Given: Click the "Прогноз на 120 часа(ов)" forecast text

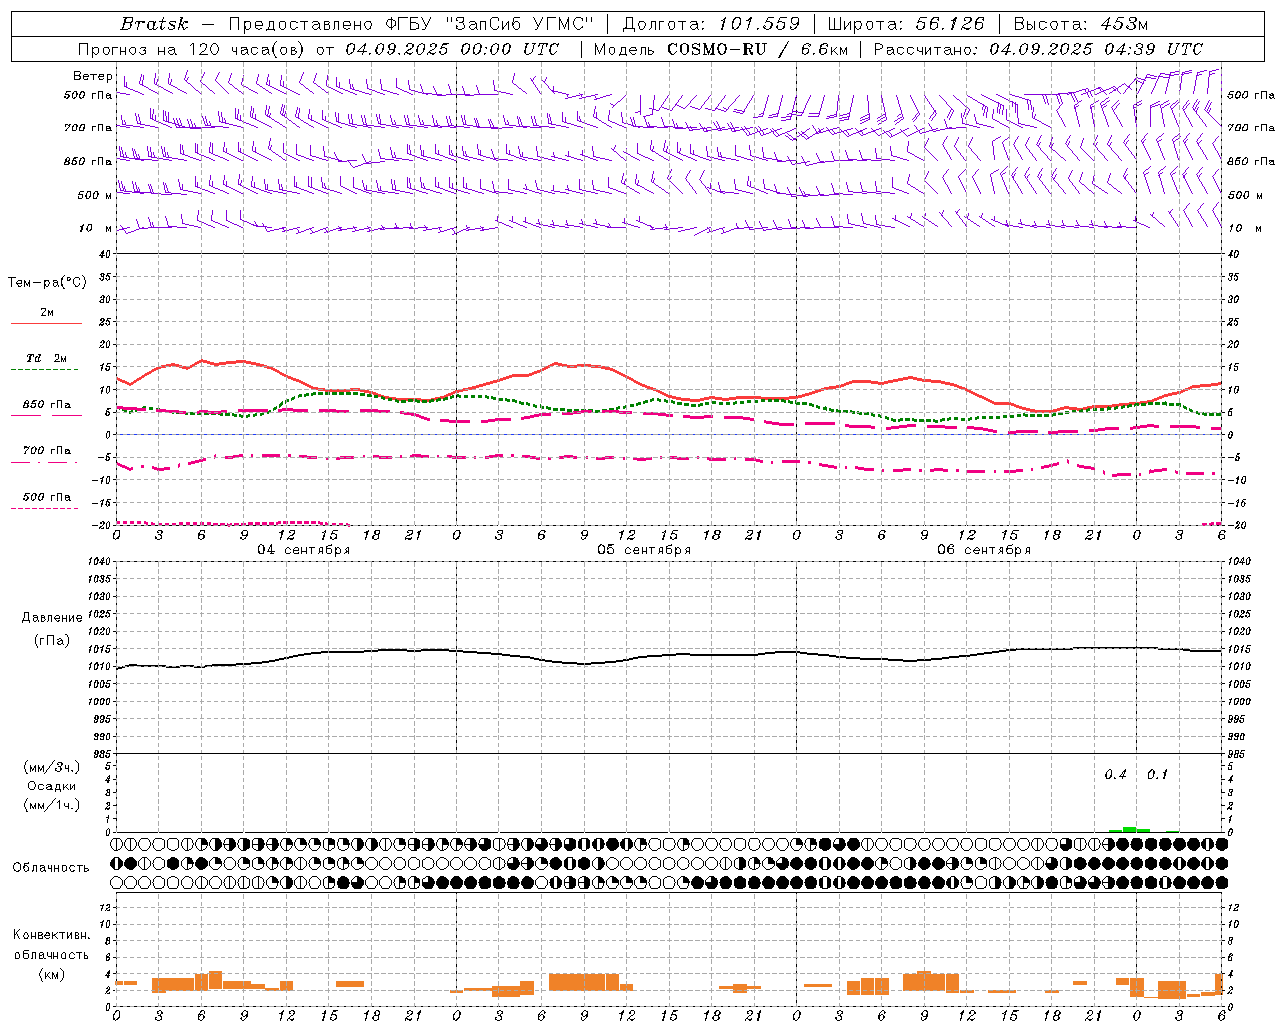Looking at the screenshot, I should [x=192, y=49].
